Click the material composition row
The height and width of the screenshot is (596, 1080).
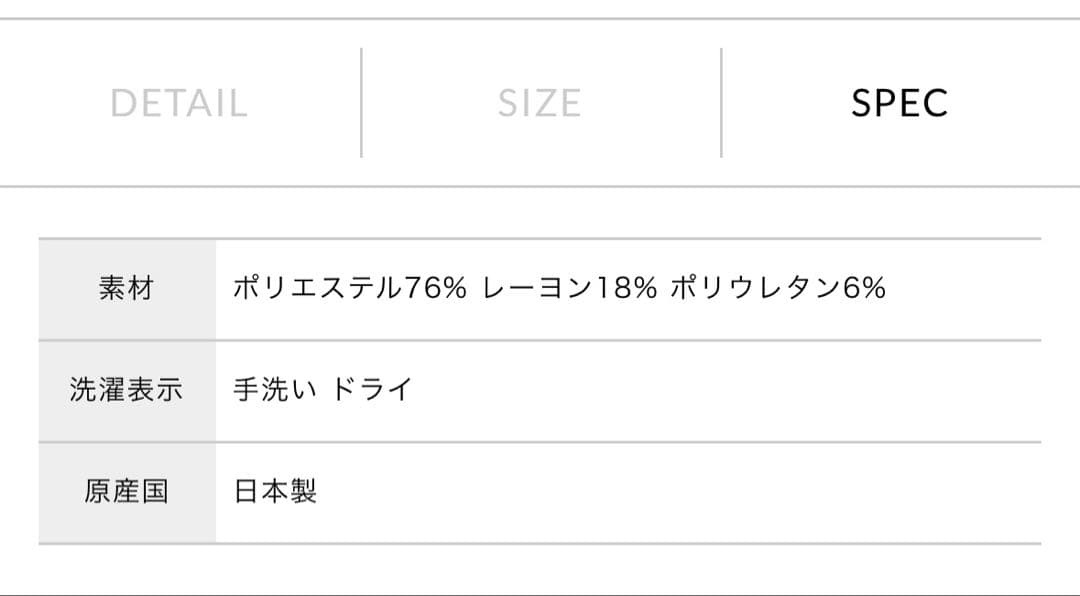540,288
